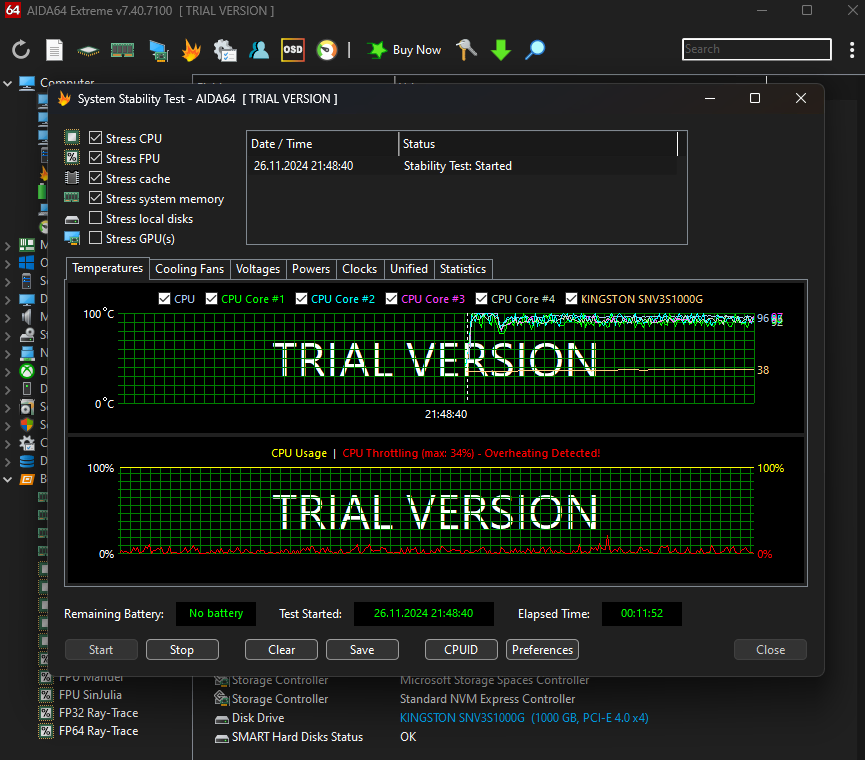The height and width of the screenshot is (760, 865).
Task: Open the three-dot menu beside Search
Action: point(852,50)
